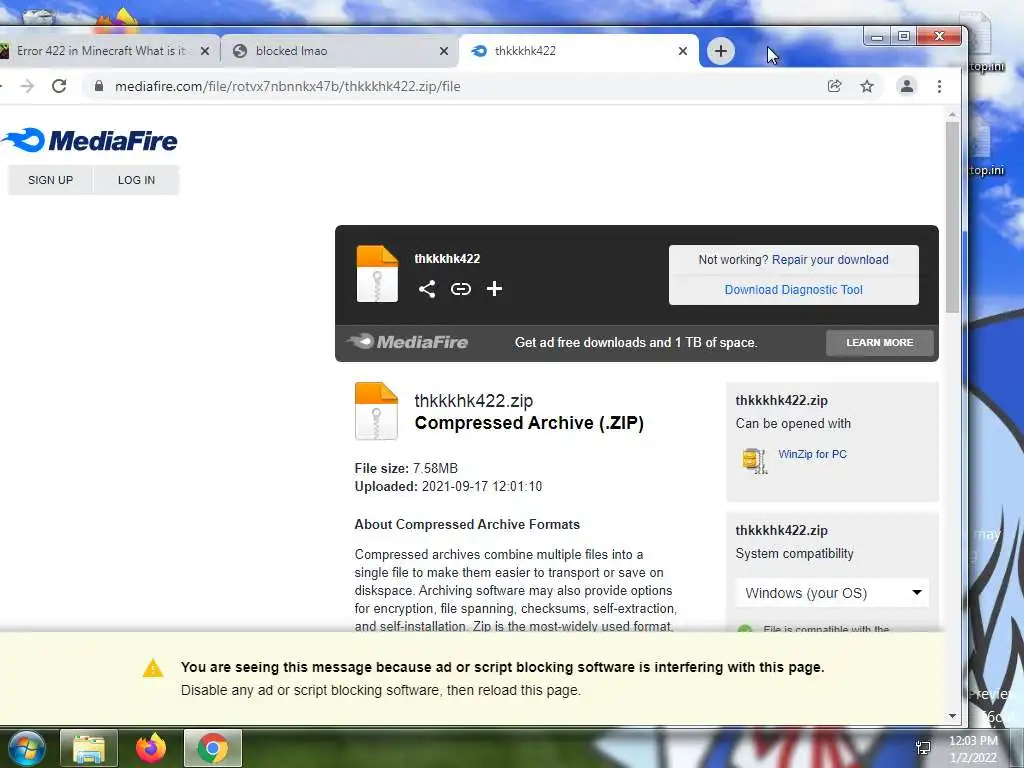Click the zip file icon in dark banner
The width and height of the screenshot is (1024, 768).
(377, 274)
